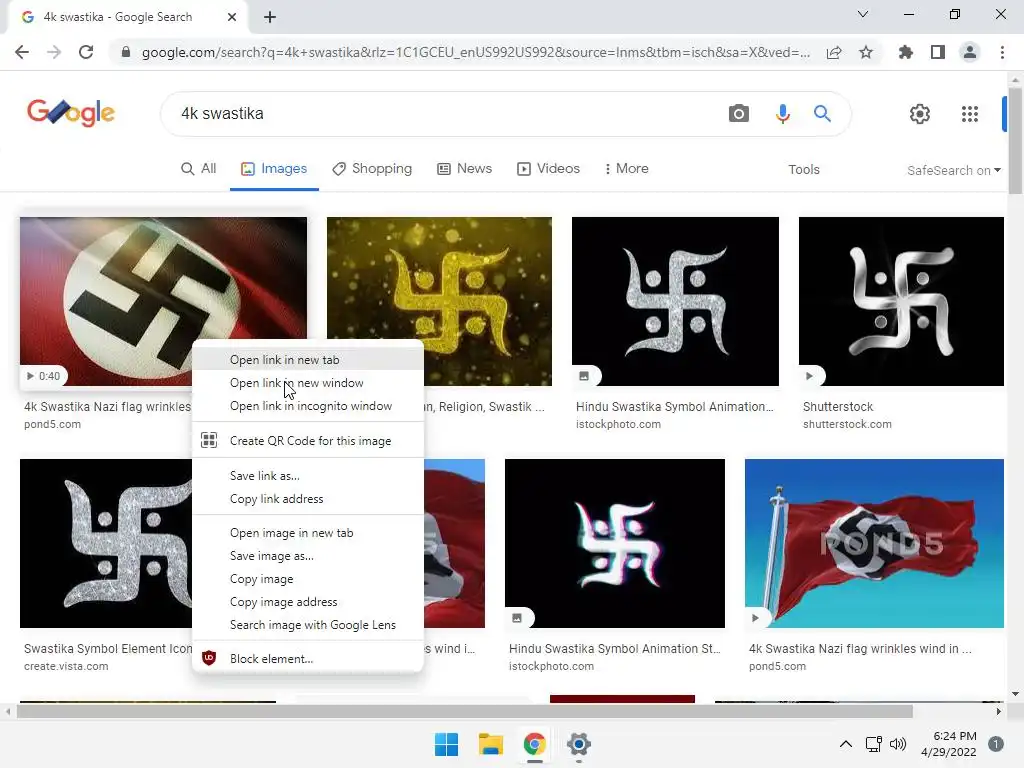Select Copy image from context menu
The width and height of the screenshot is (1024, 768).
coord(308,579)
